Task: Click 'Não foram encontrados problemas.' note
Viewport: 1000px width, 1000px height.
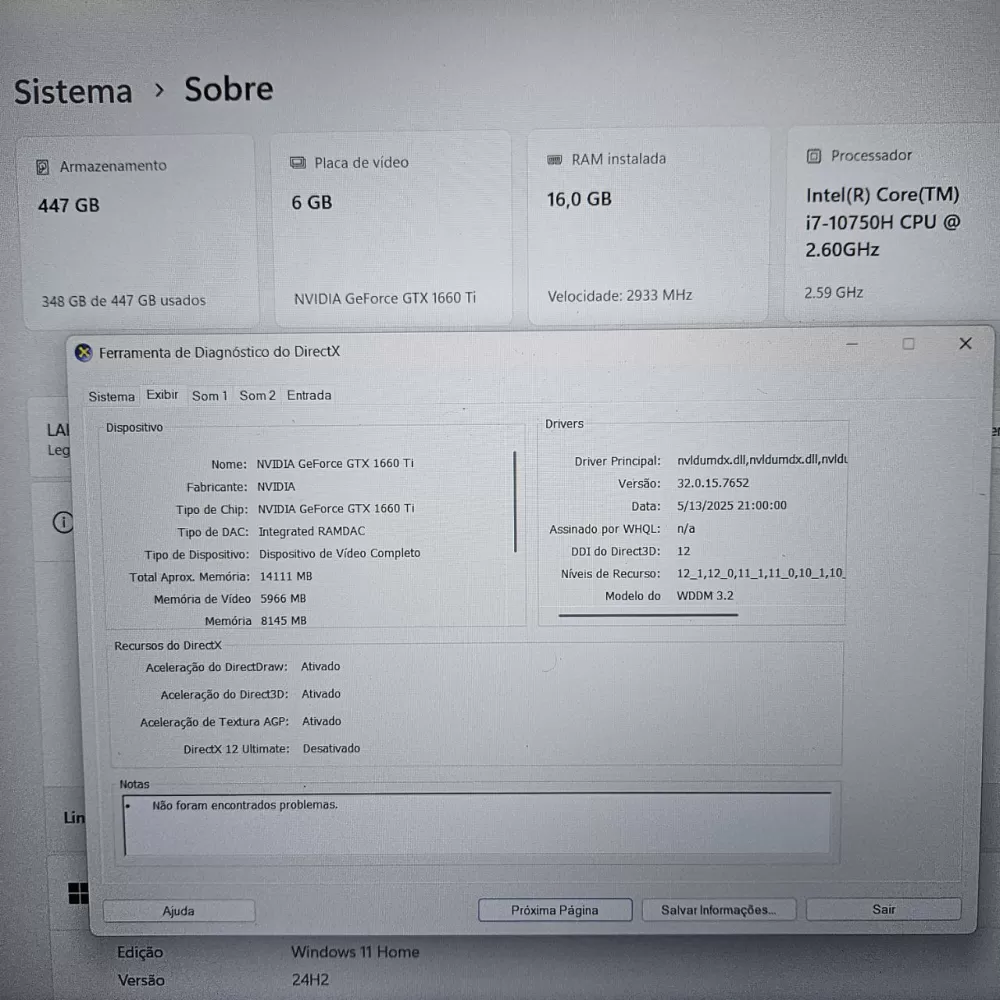Action: (245, 805)
